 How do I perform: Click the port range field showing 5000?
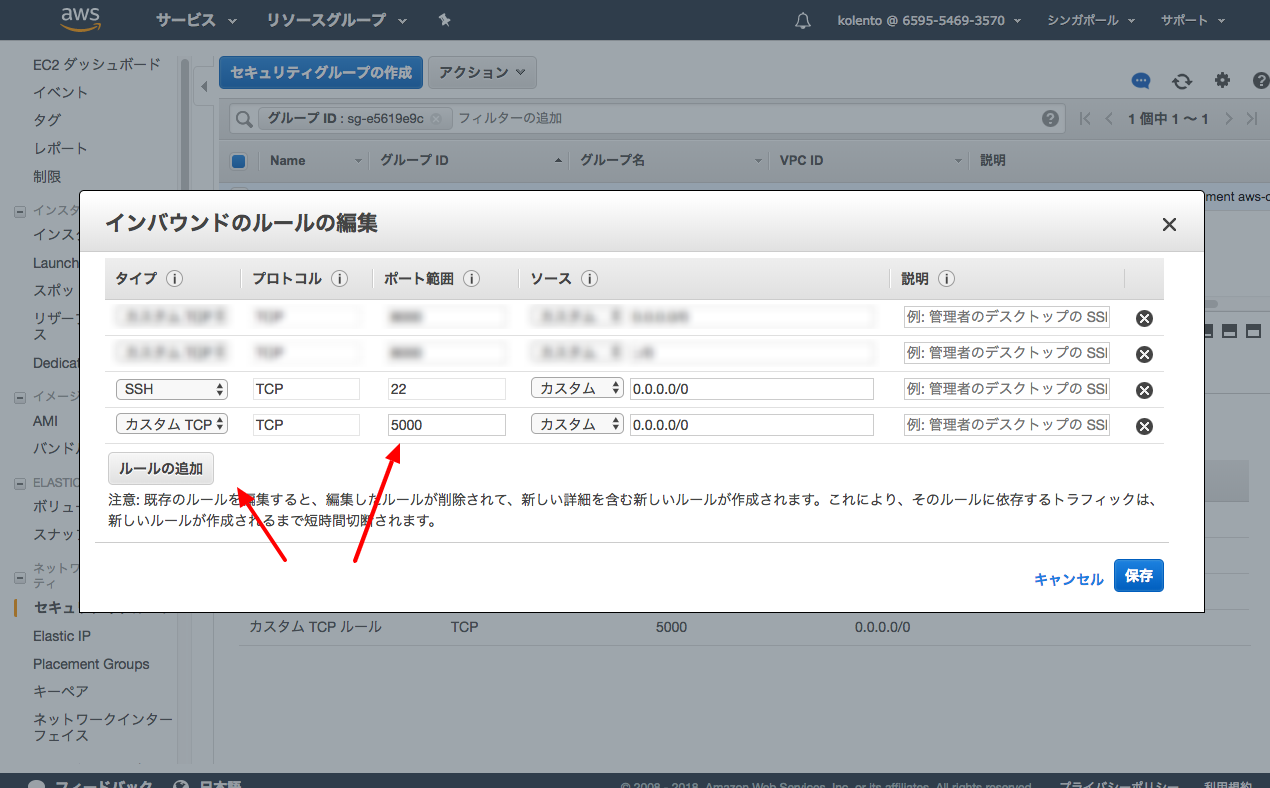[446, 424]
